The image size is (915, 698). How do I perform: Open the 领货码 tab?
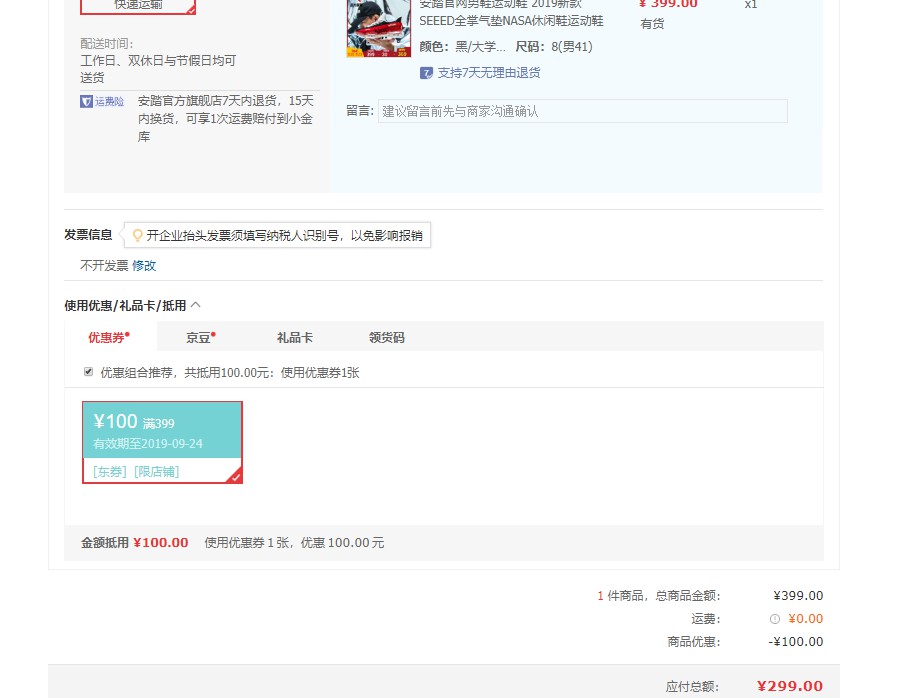[x=386, y=337]
